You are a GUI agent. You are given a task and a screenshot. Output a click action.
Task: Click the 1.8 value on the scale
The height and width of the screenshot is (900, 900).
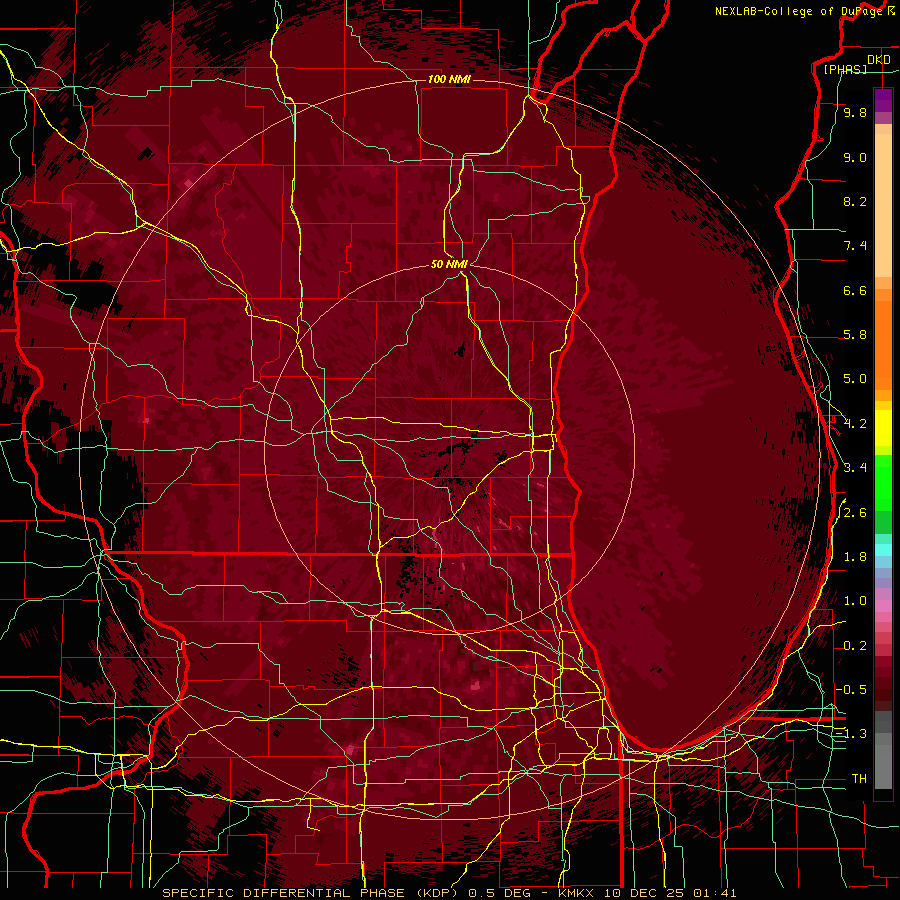(855, 557)
